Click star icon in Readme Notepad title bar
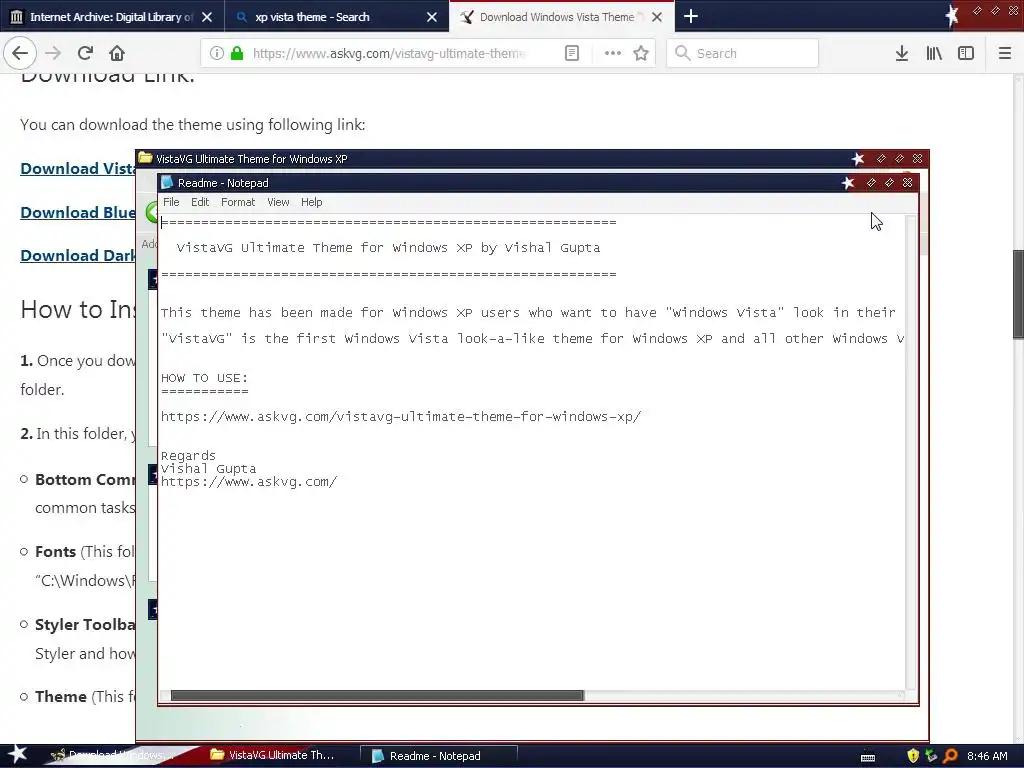Screen dimensions: 1024x768 (x=848, y=183)
